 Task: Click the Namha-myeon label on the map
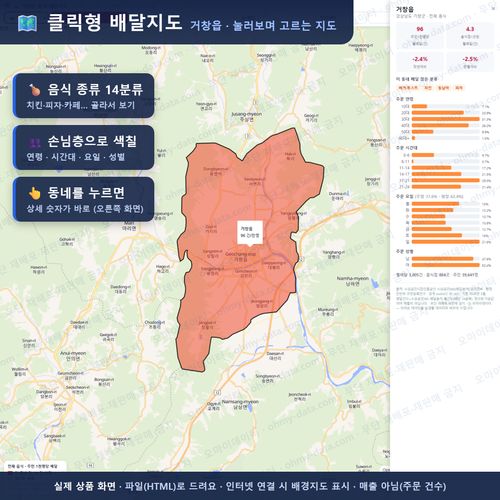353,281
